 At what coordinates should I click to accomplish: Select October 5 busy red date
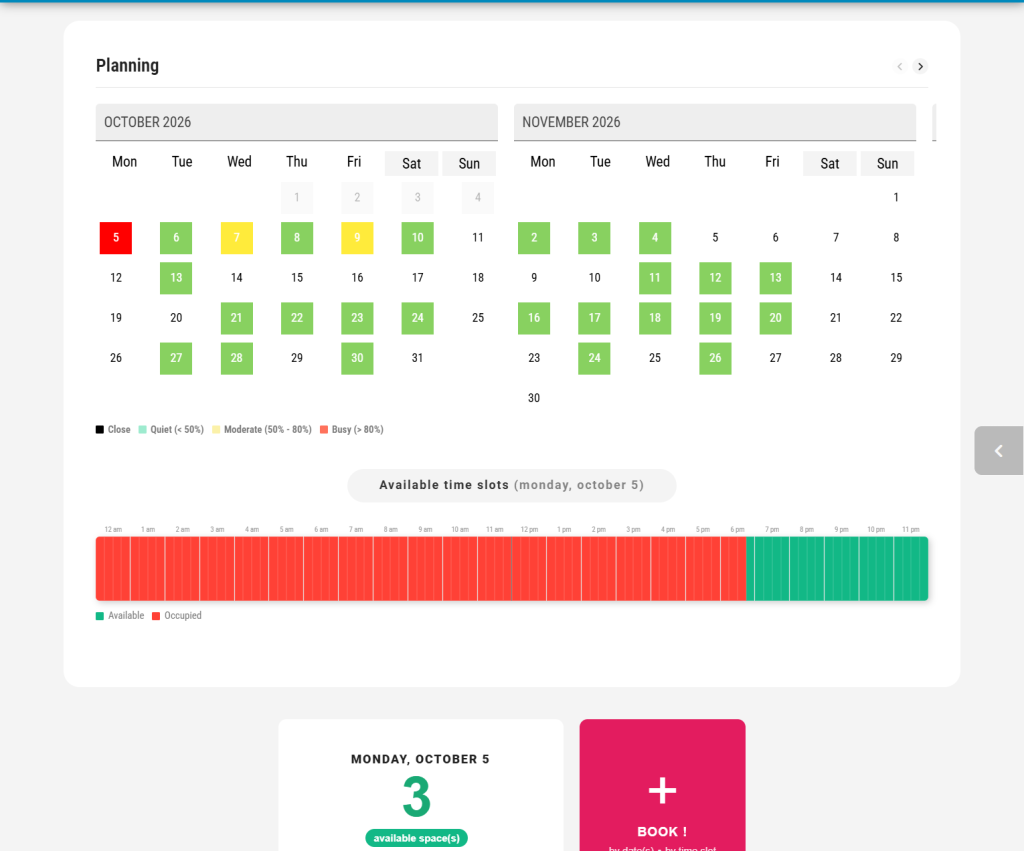click(116, 238)
